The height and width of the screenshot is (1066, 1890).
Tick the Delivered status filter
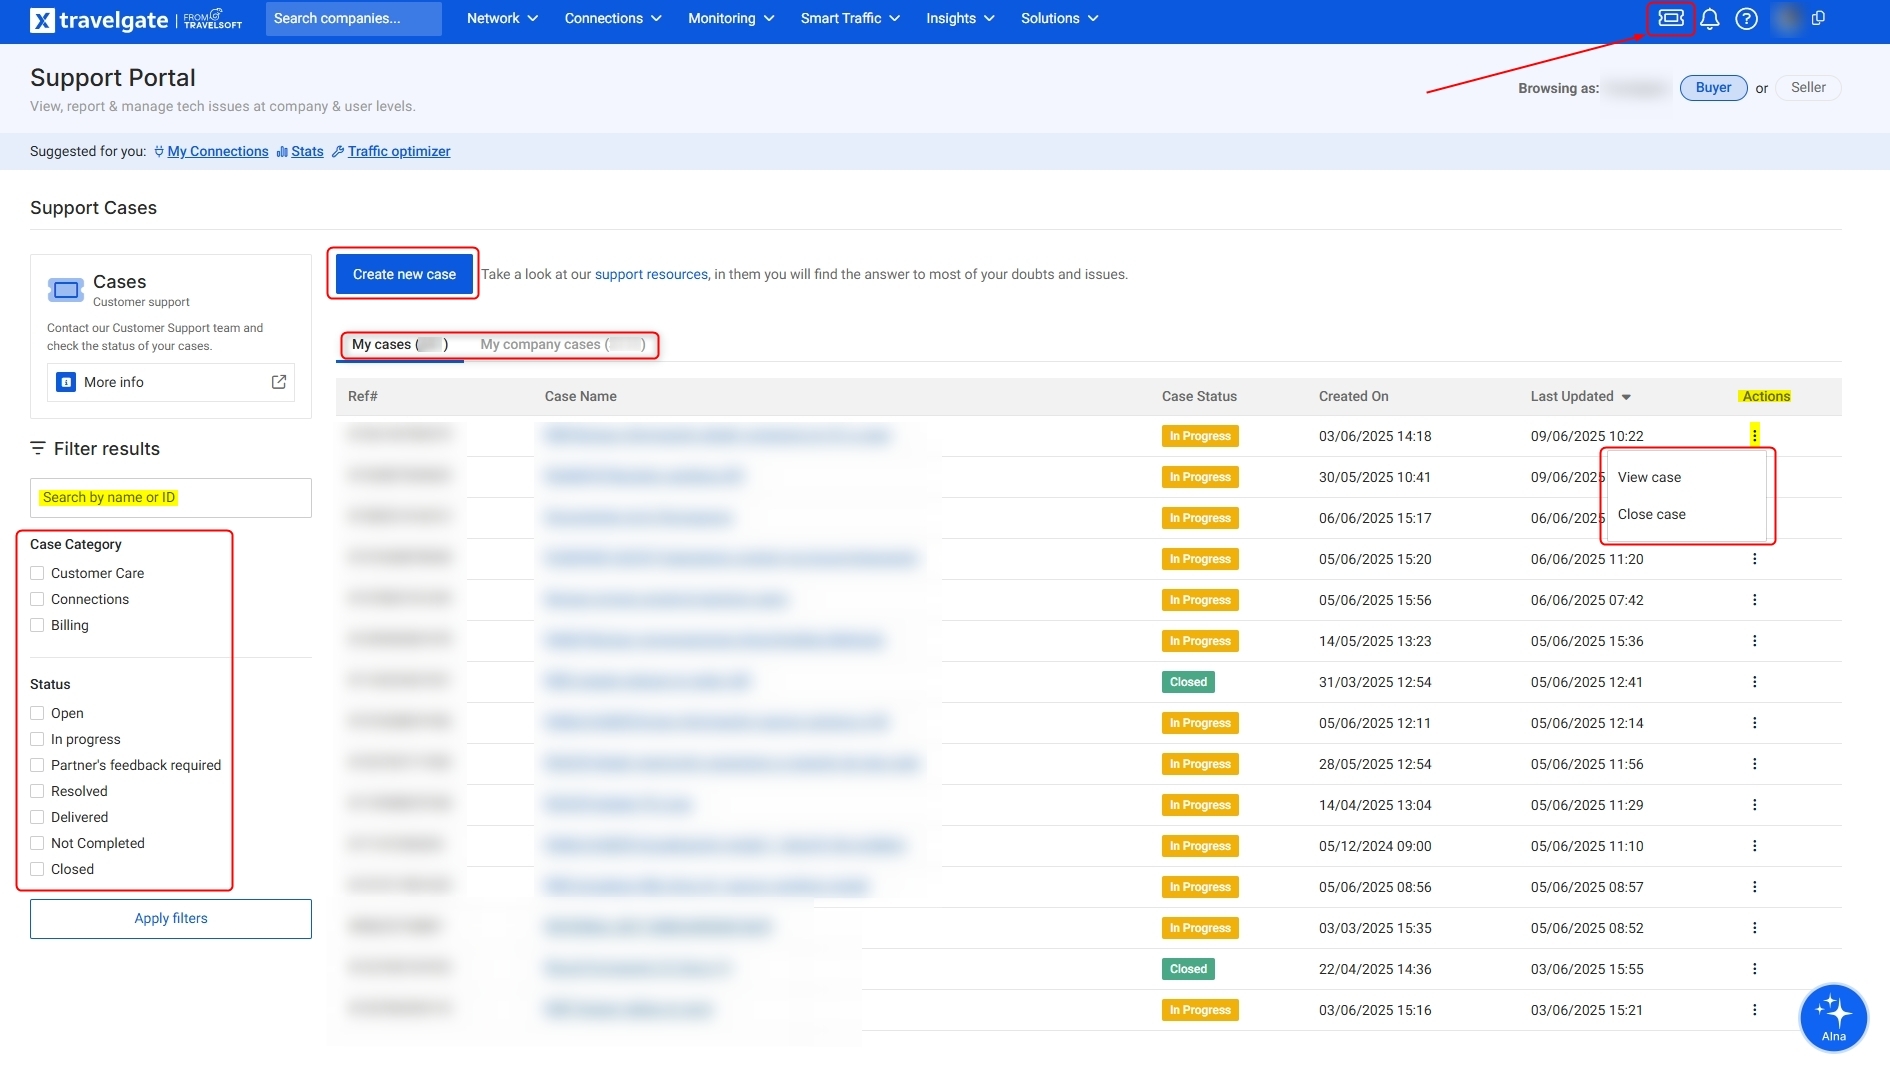(x=37, y=817)
